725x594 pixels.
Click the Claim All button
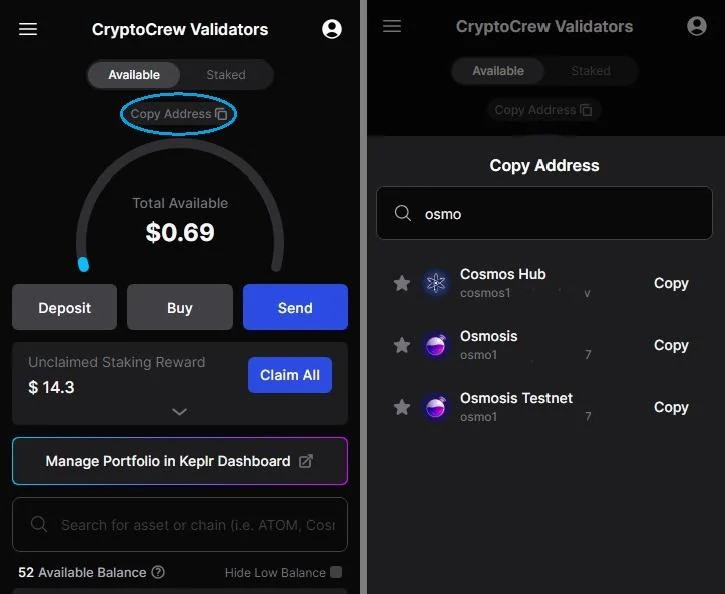click(290, 375)
